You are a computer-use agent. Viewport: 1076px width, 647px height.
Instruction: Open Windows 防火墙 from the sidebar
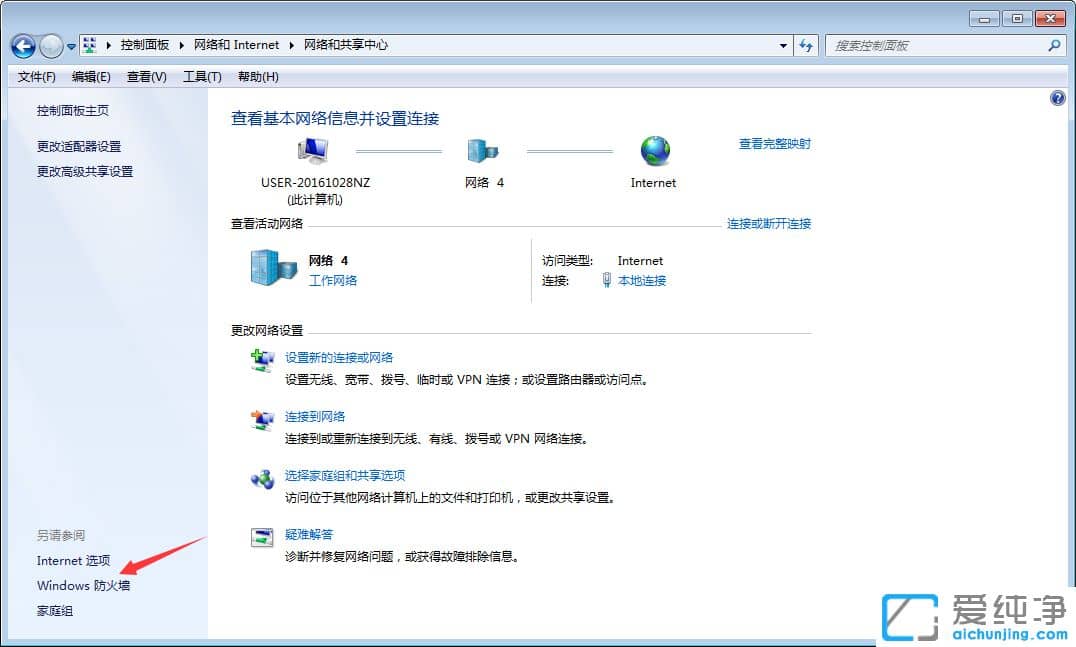tap(84, 585)
